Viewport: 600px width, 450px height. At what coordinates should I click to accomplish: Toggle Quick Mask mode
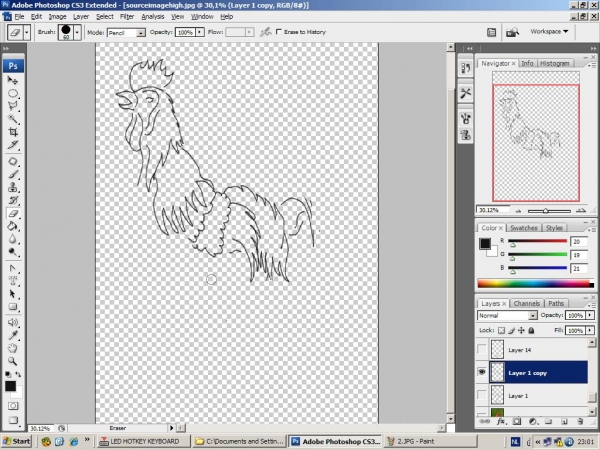tap(13, 406)
